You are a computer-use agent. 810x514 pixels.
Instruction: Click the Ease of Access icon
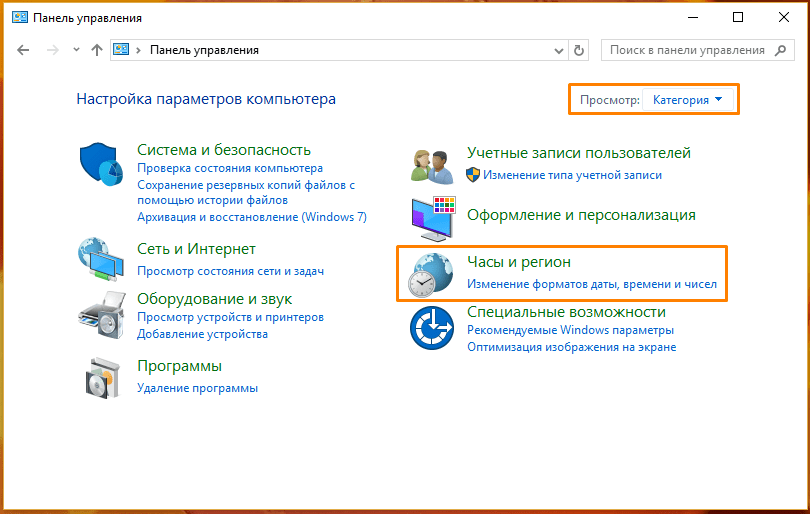click(432, 328)
